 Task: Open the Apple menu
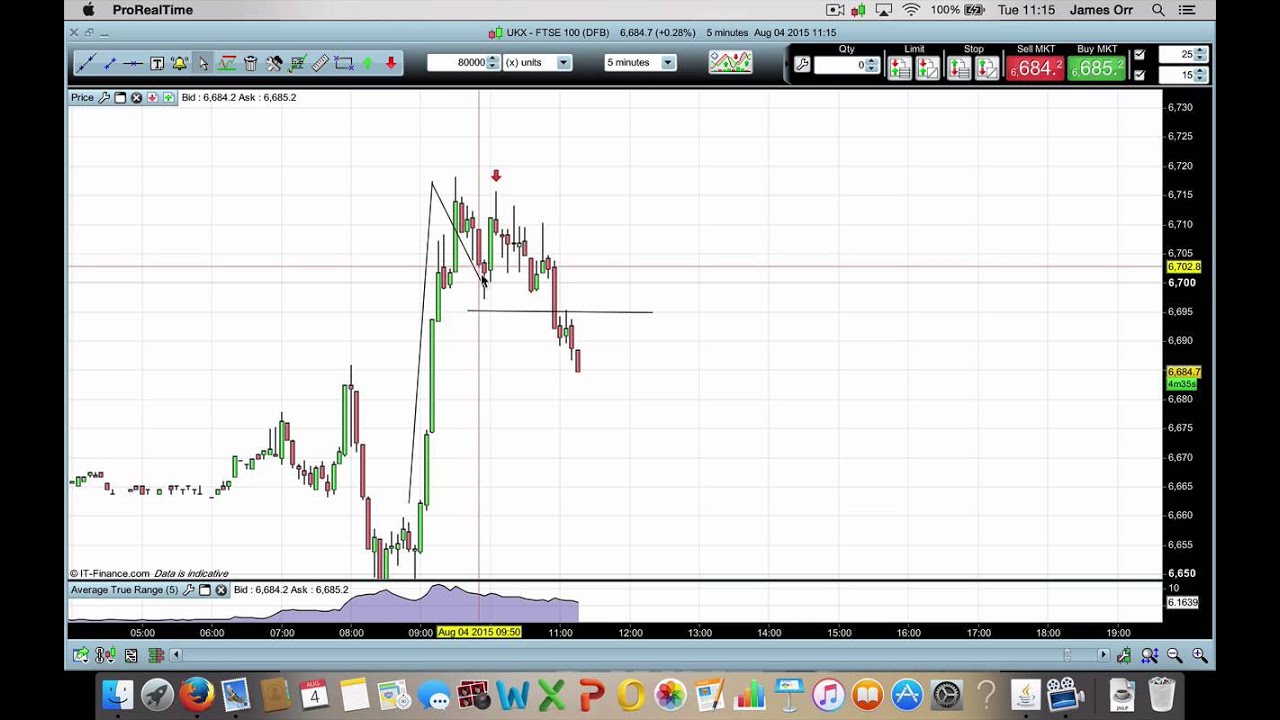point(88,10)
